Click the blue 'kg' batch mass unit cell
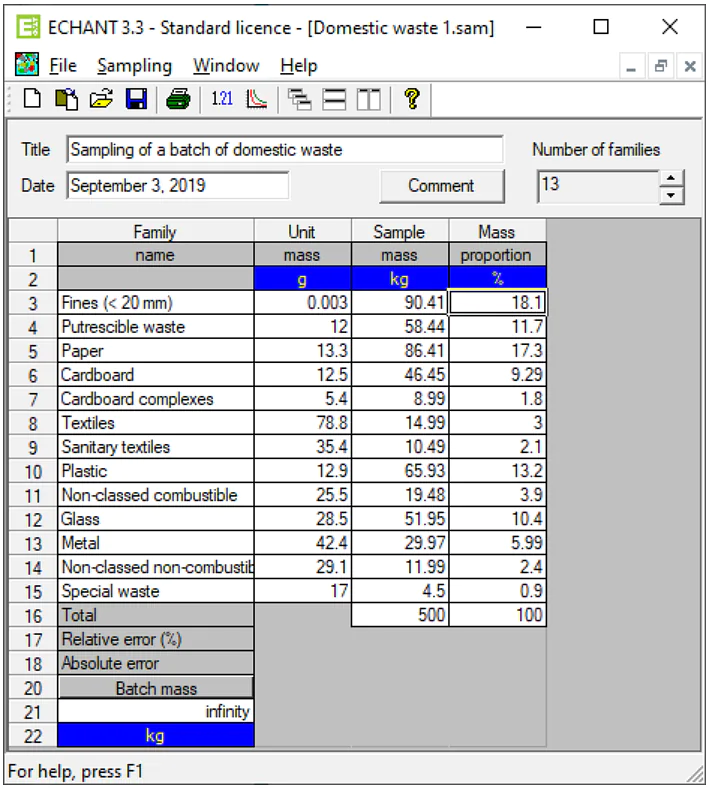Viewport: 712px width, 788px height. (156, 736)
